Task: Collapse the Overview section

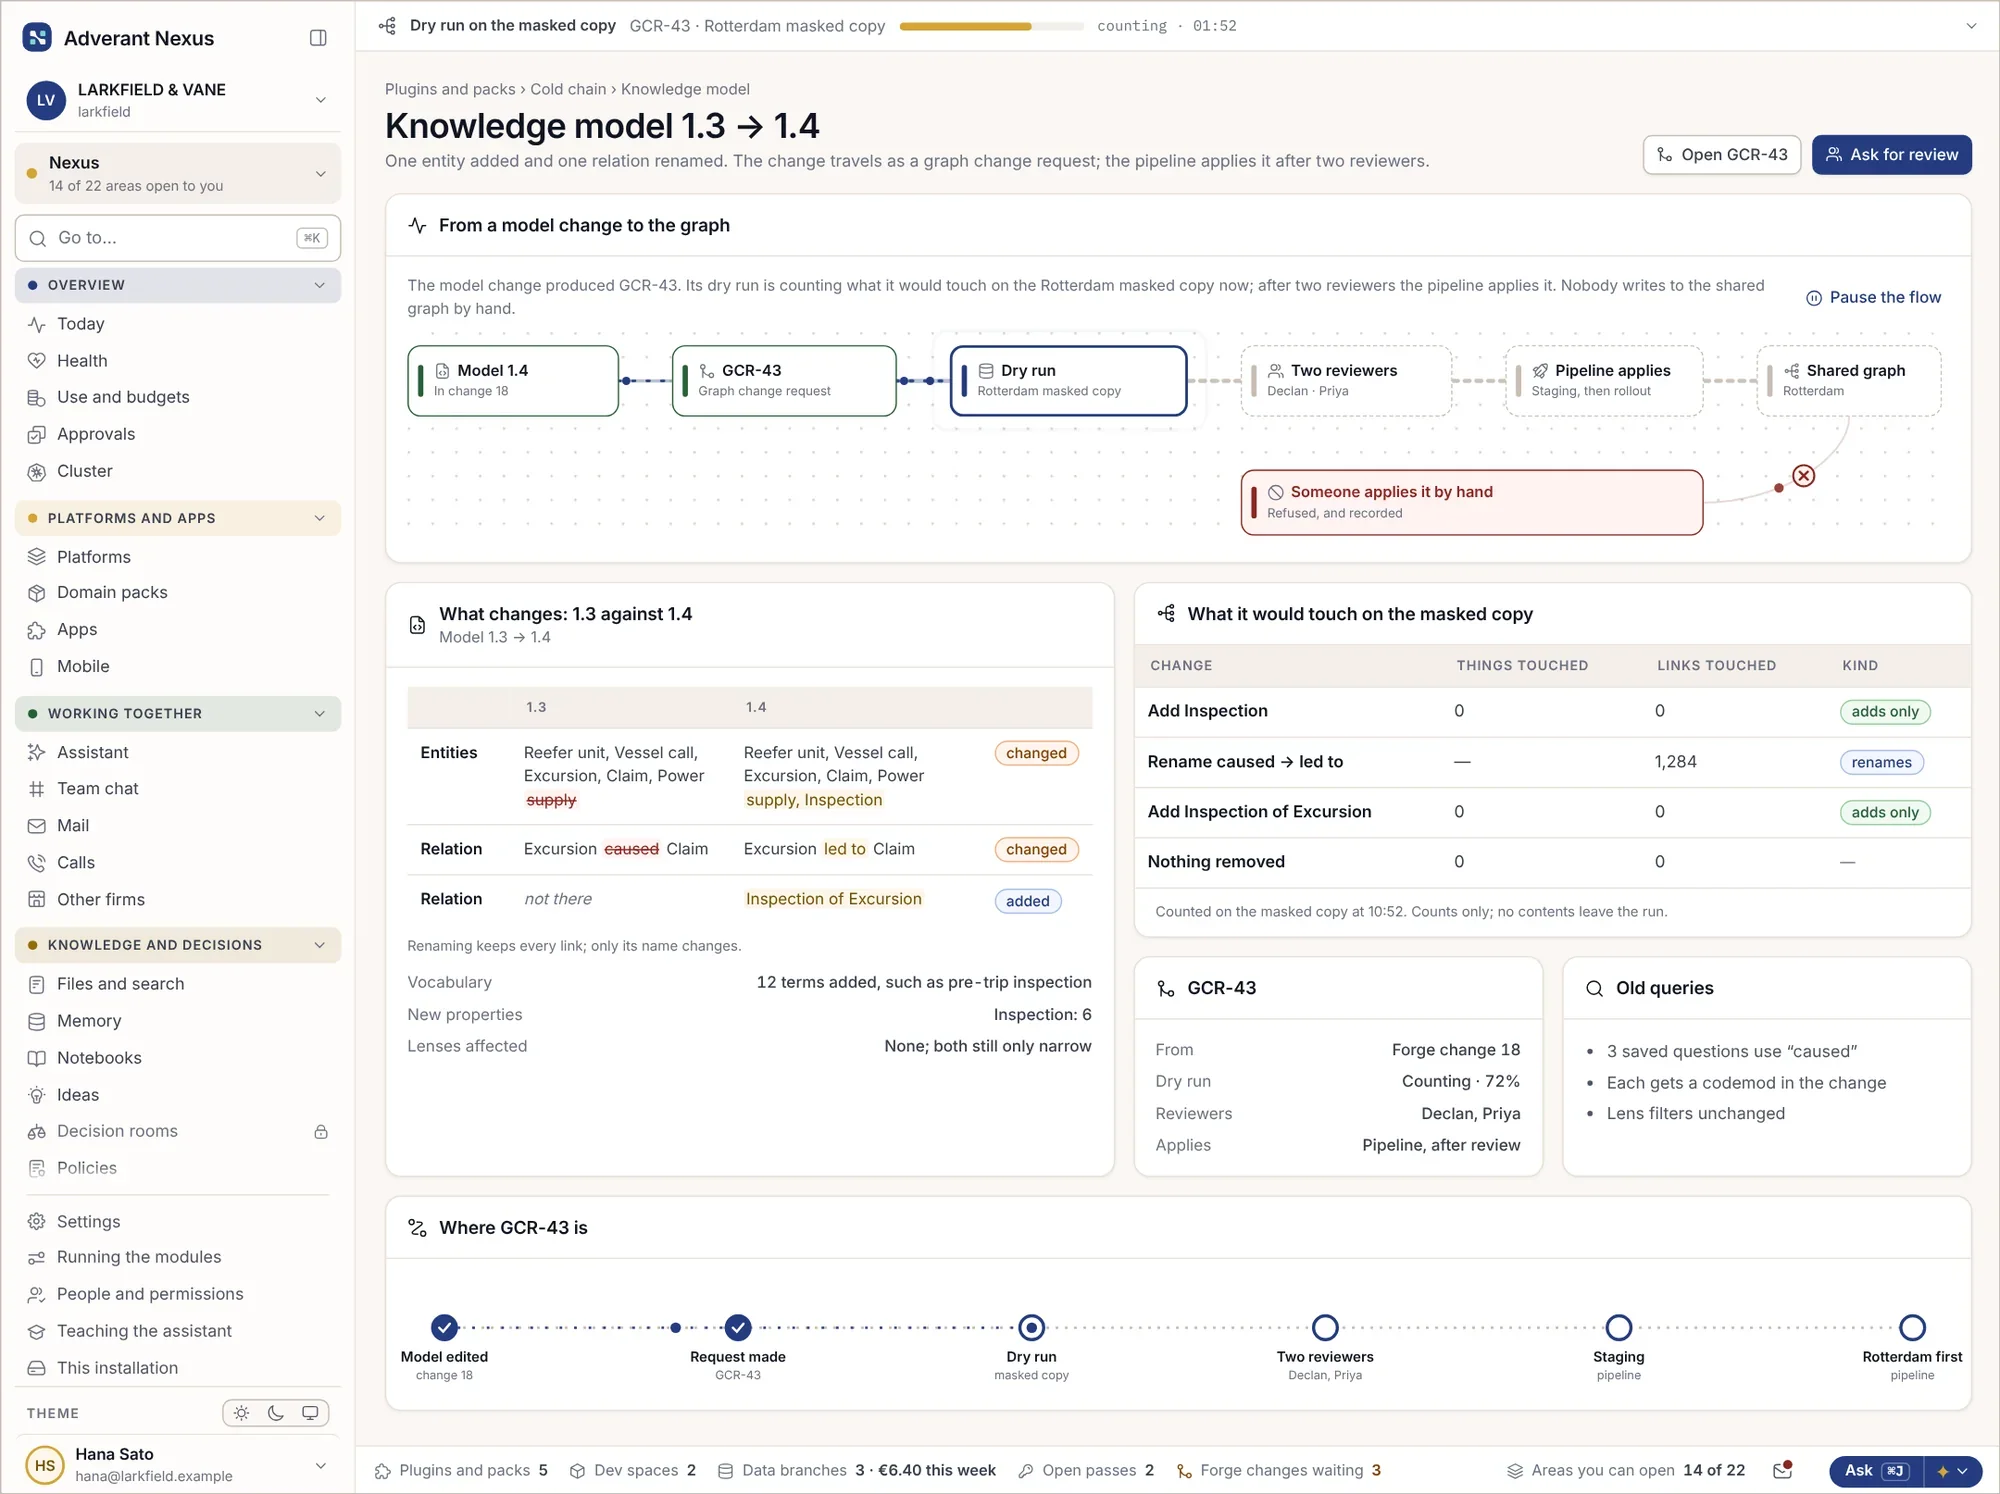Action: click(x=178, y=285)
